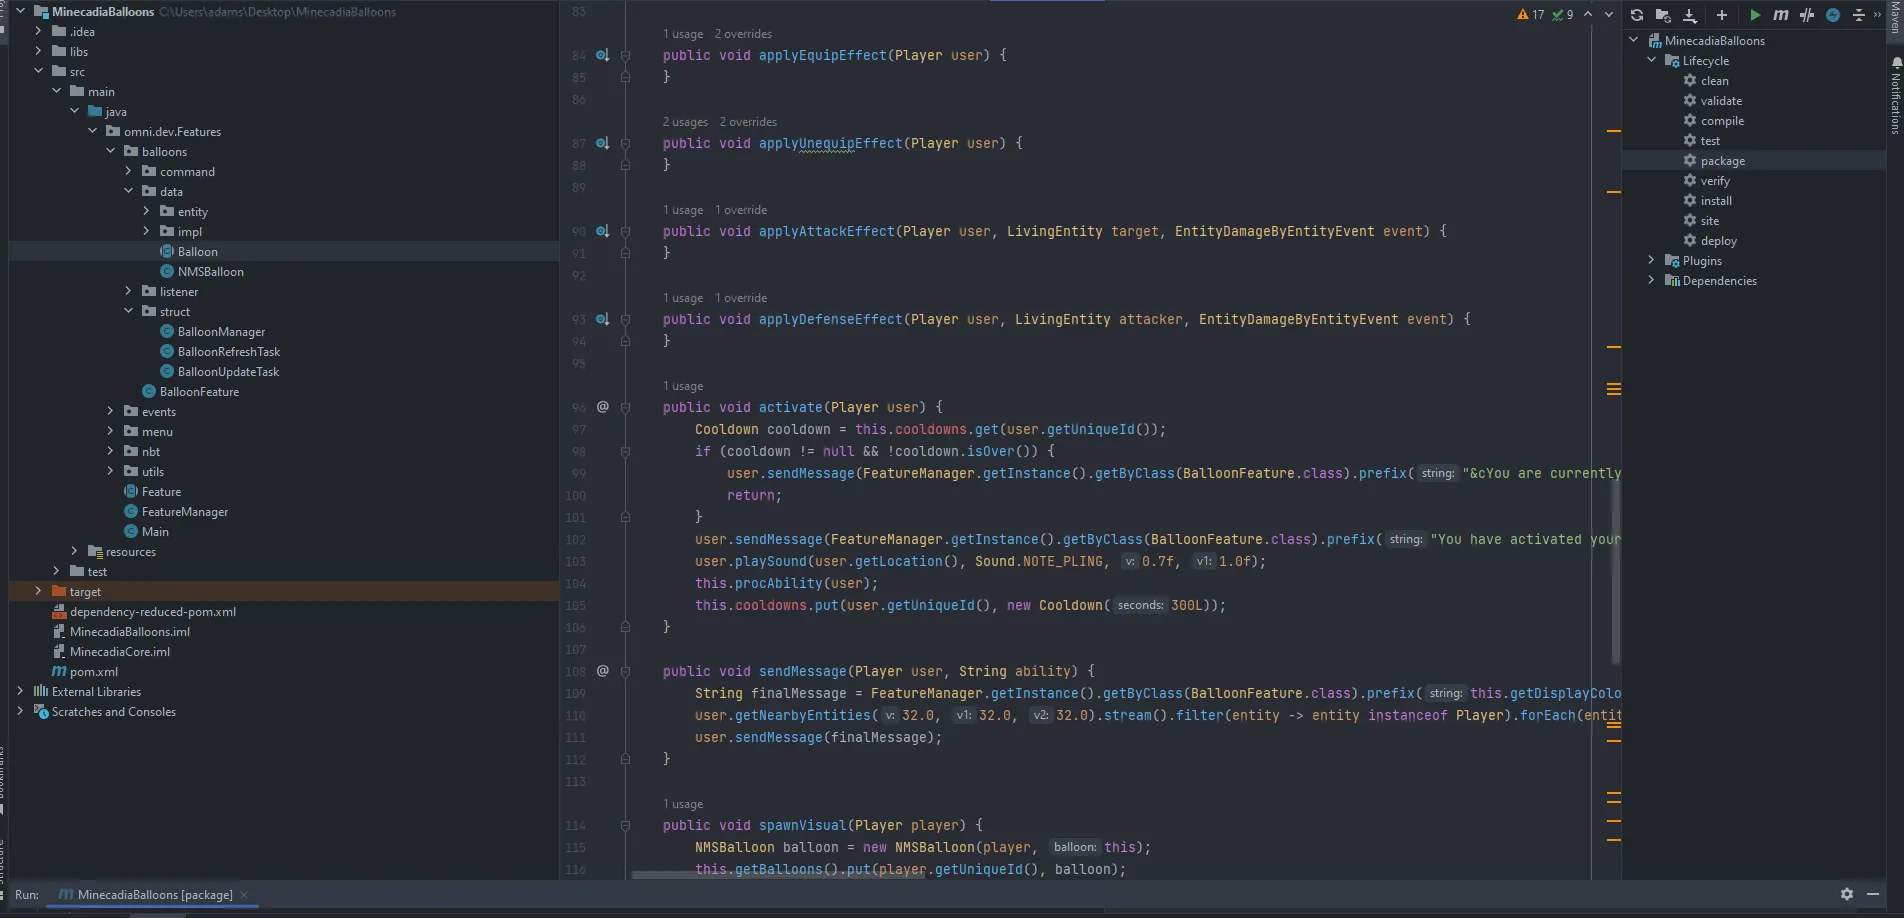Screen dimensions: 1904x918
Task: Fold the sendMessage method at line 108
Action: (625, 671)
